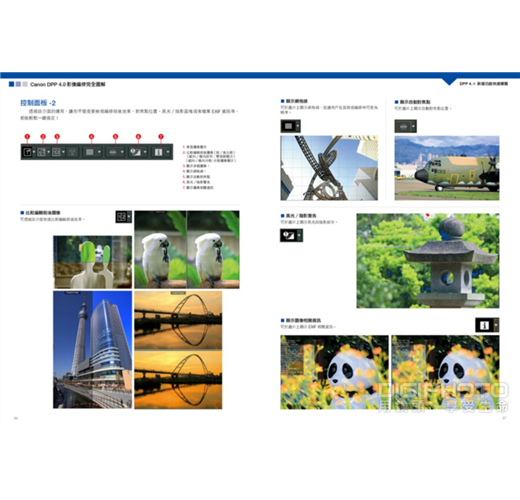Click the dimmed icon after multiple image display
The width and height of the screenshot is (520, 500).
click(72, 152)
